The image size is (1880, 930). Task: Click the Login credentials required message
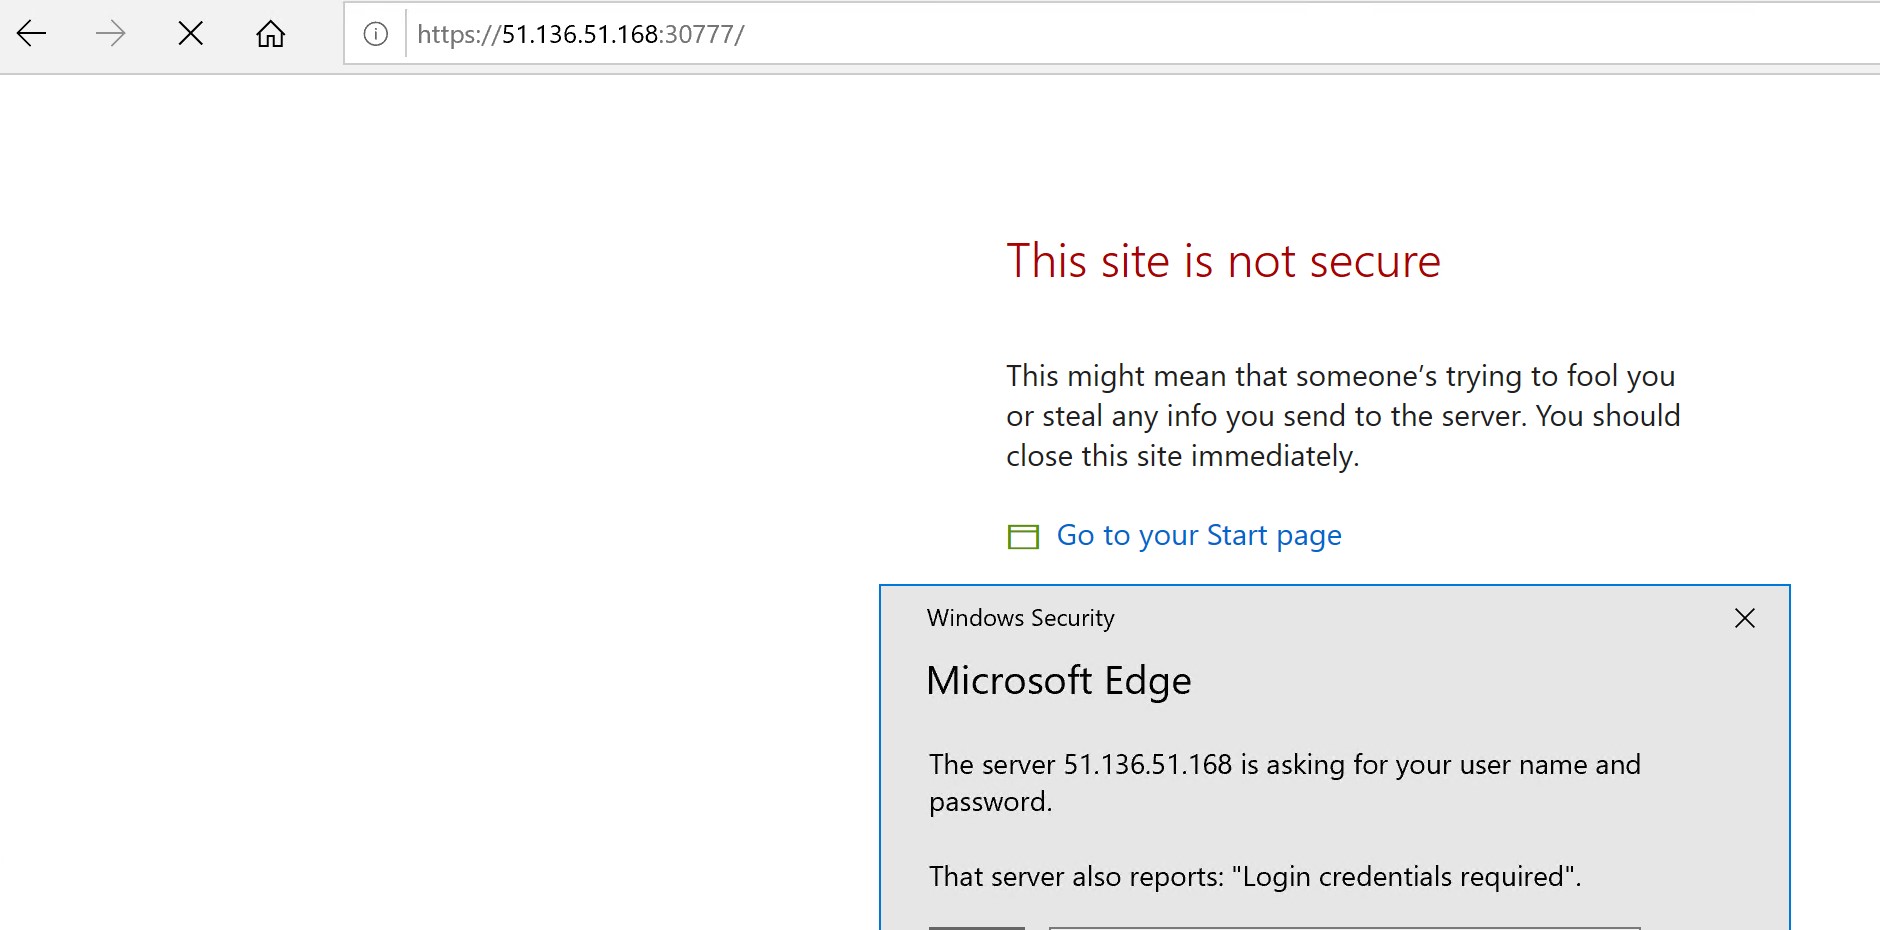1408,877
